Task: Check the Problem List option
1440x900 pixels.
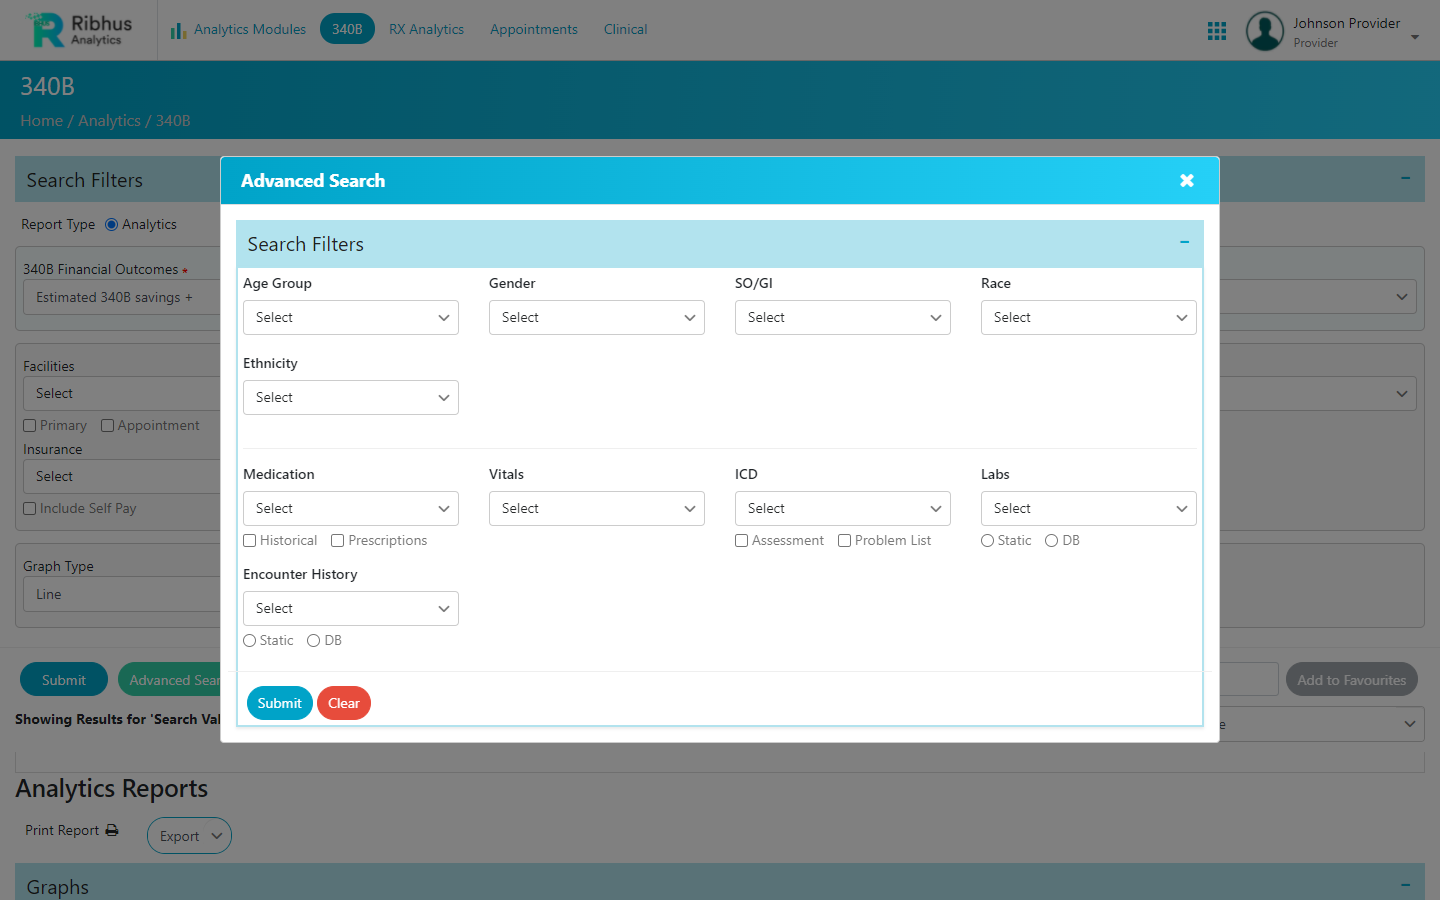Action: (845, 541)
